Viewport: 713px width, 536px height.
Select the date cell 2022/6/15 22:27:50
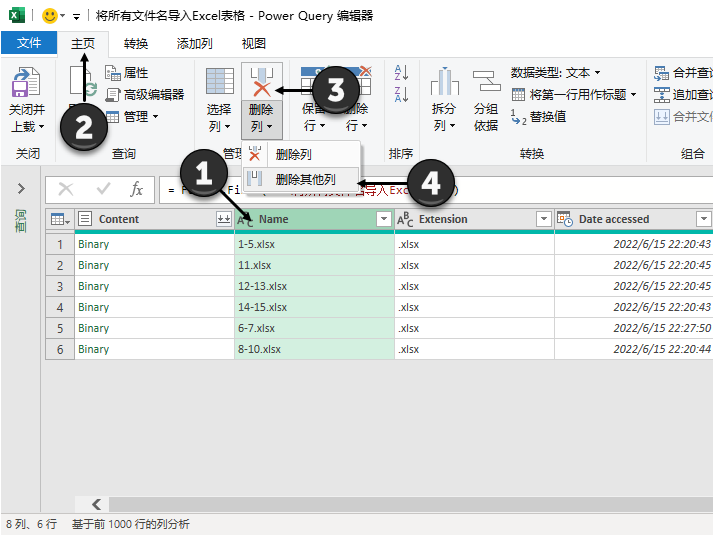(633, 328)
